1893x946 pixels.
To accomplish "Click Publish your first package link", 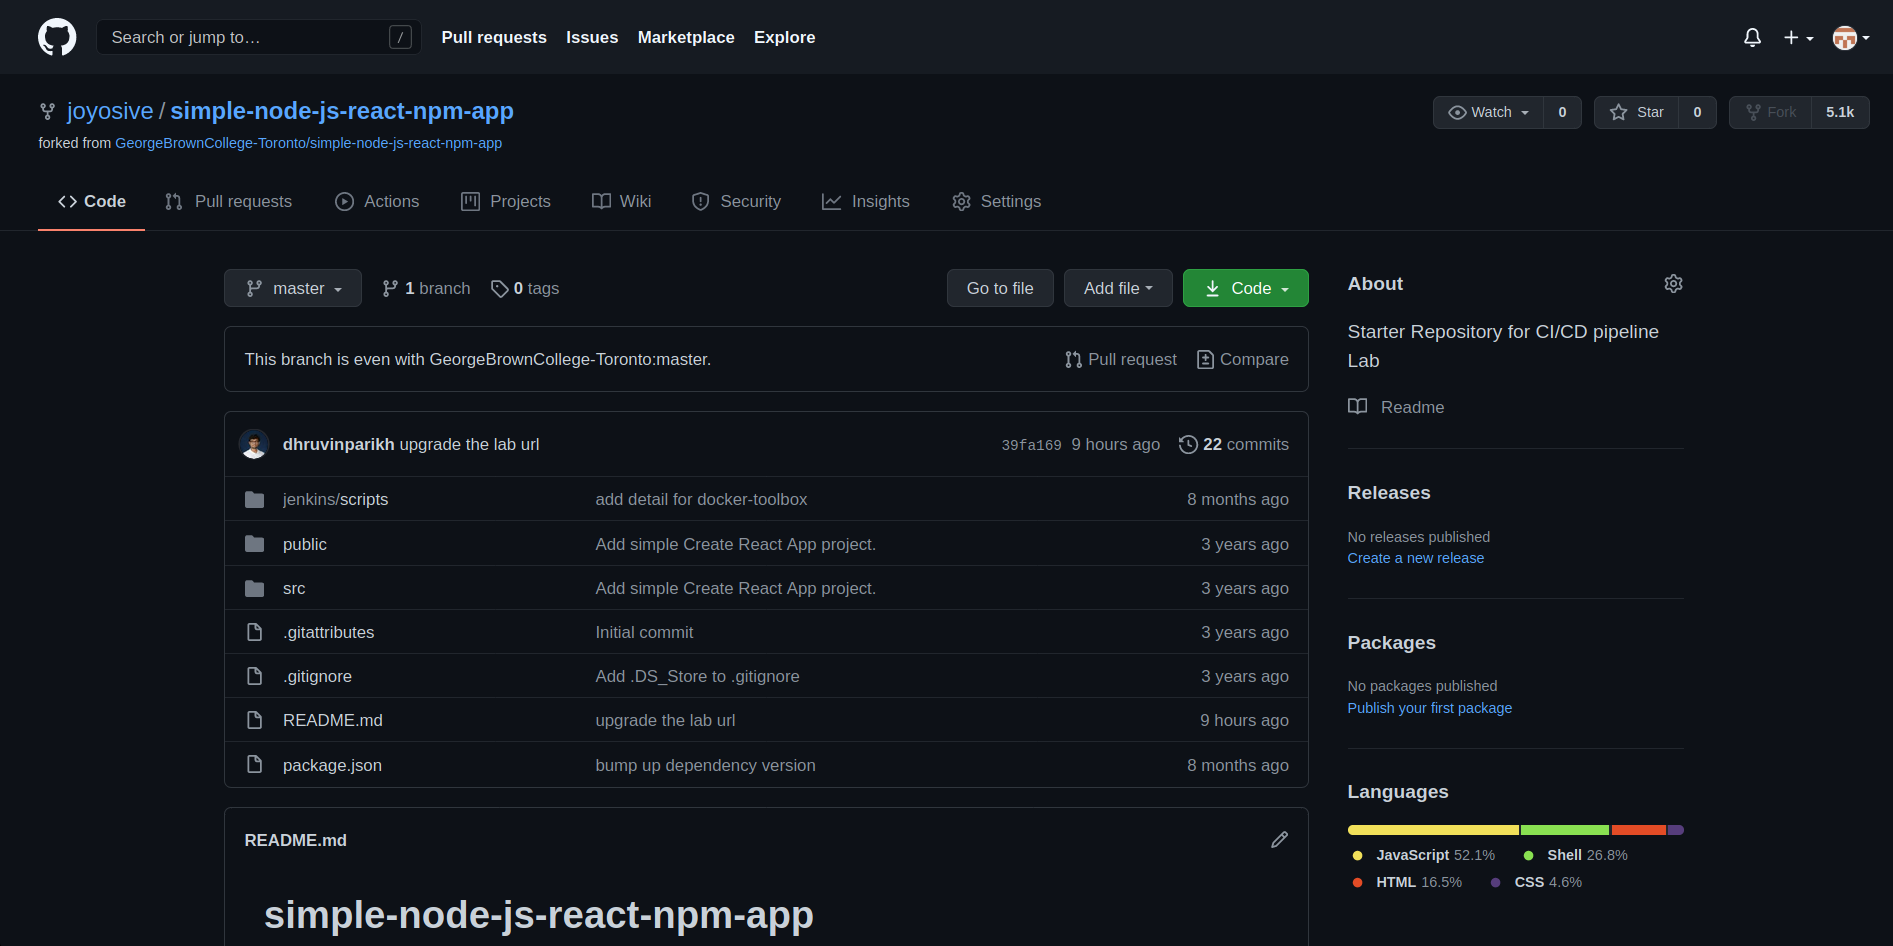I will click(x=1429, y=708).
